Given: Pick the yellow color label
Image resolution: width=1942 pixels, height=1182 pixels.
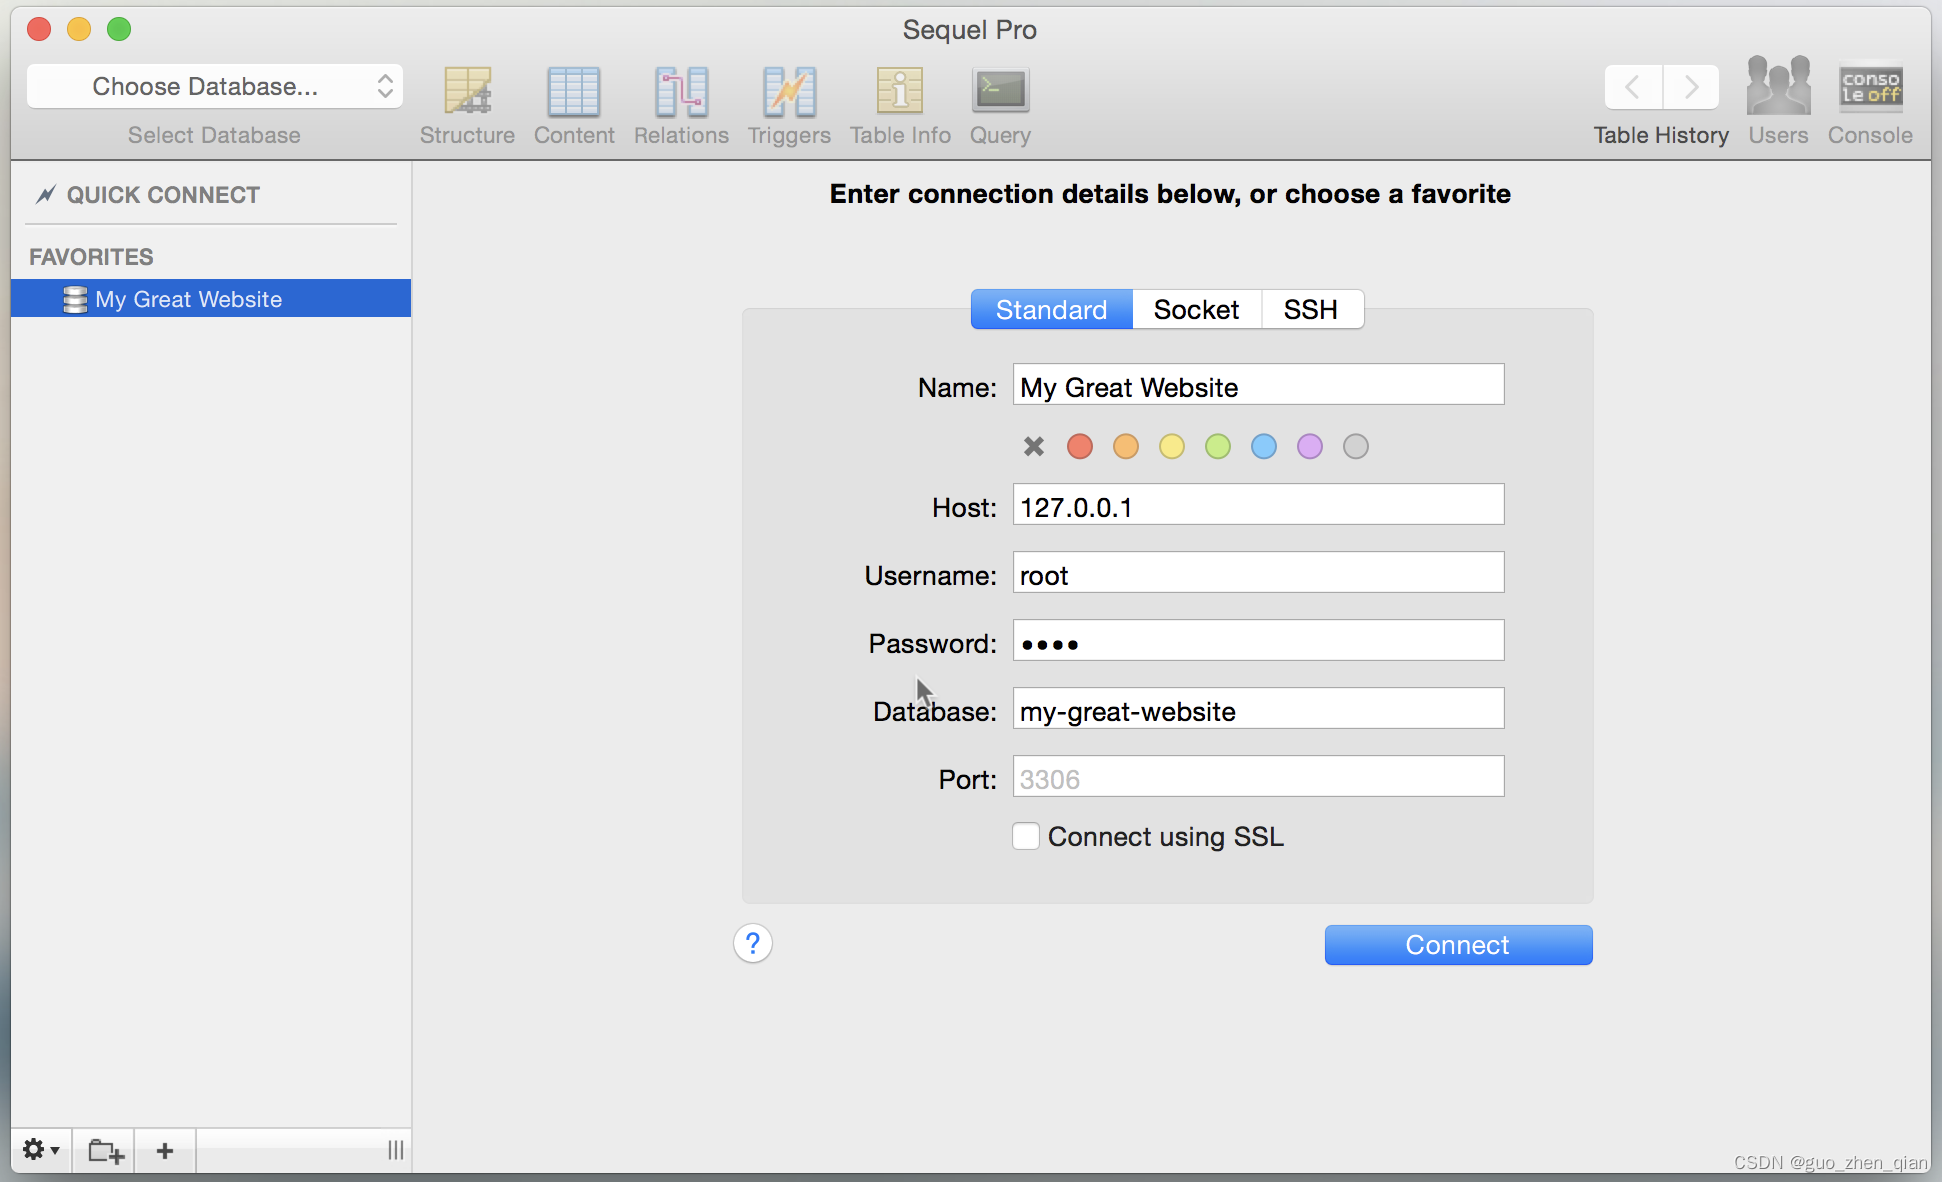Looking at the screenshot, I should pyautogui.click(x=1172, y=446).
